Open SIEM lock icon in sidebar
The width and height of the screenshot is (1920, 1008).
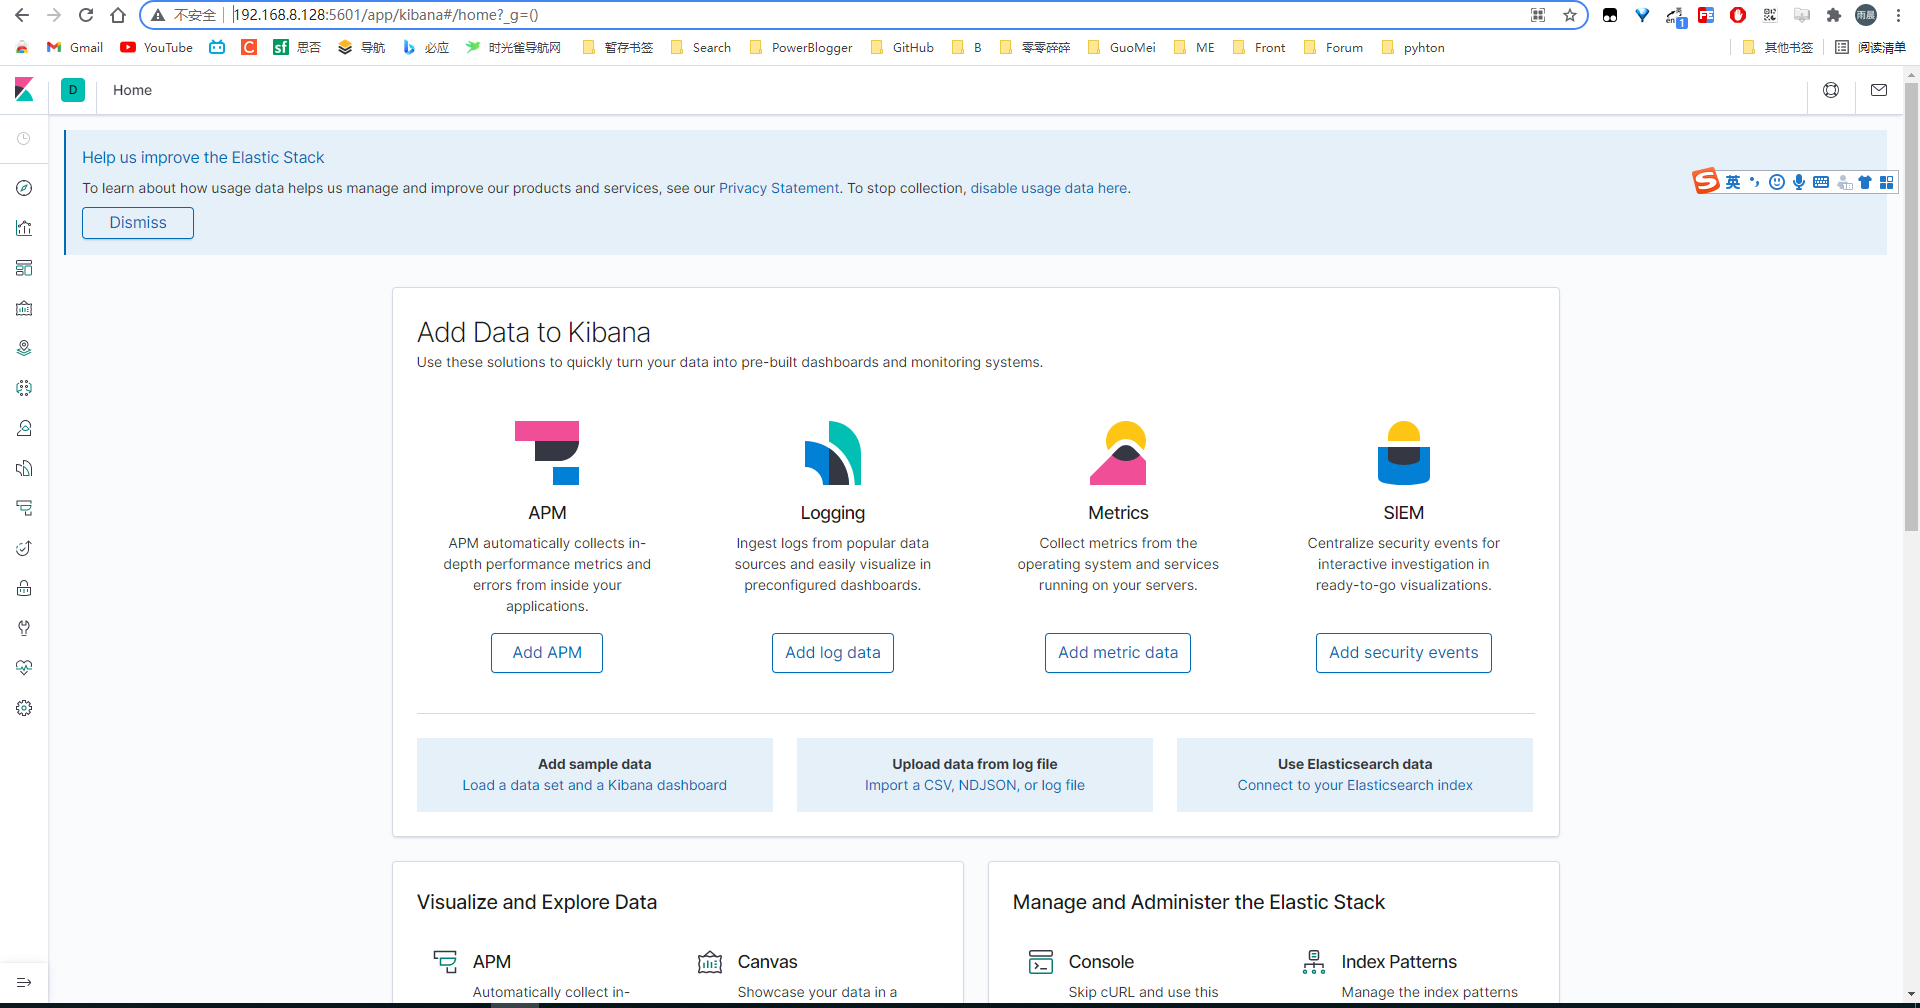24,588
